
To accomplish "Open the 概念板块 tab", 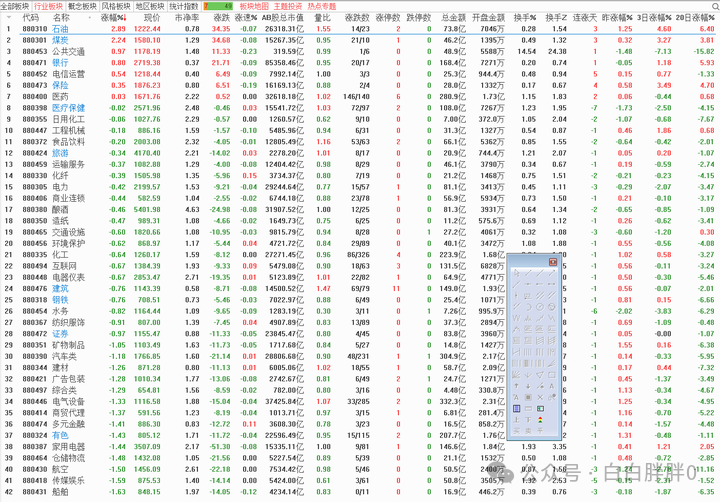I will point(82,6).
